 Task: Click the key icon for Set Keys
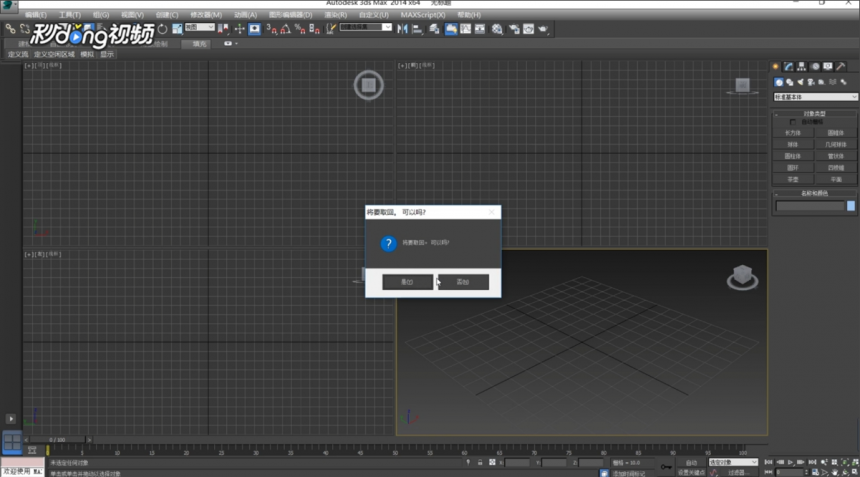(x=666, y=467)
